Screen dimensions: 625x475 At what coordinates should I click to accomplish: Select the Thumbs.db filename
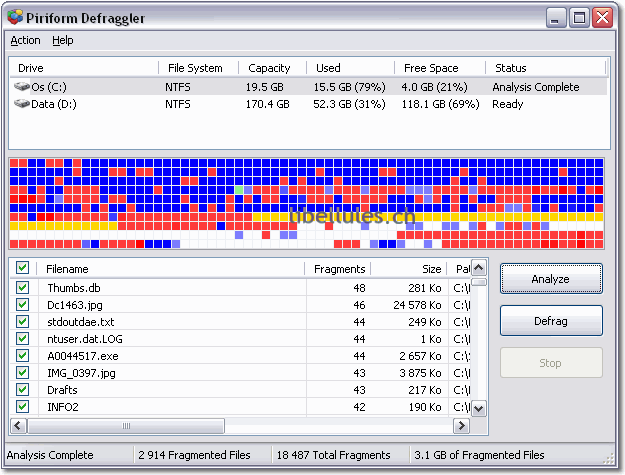[74, 288]
